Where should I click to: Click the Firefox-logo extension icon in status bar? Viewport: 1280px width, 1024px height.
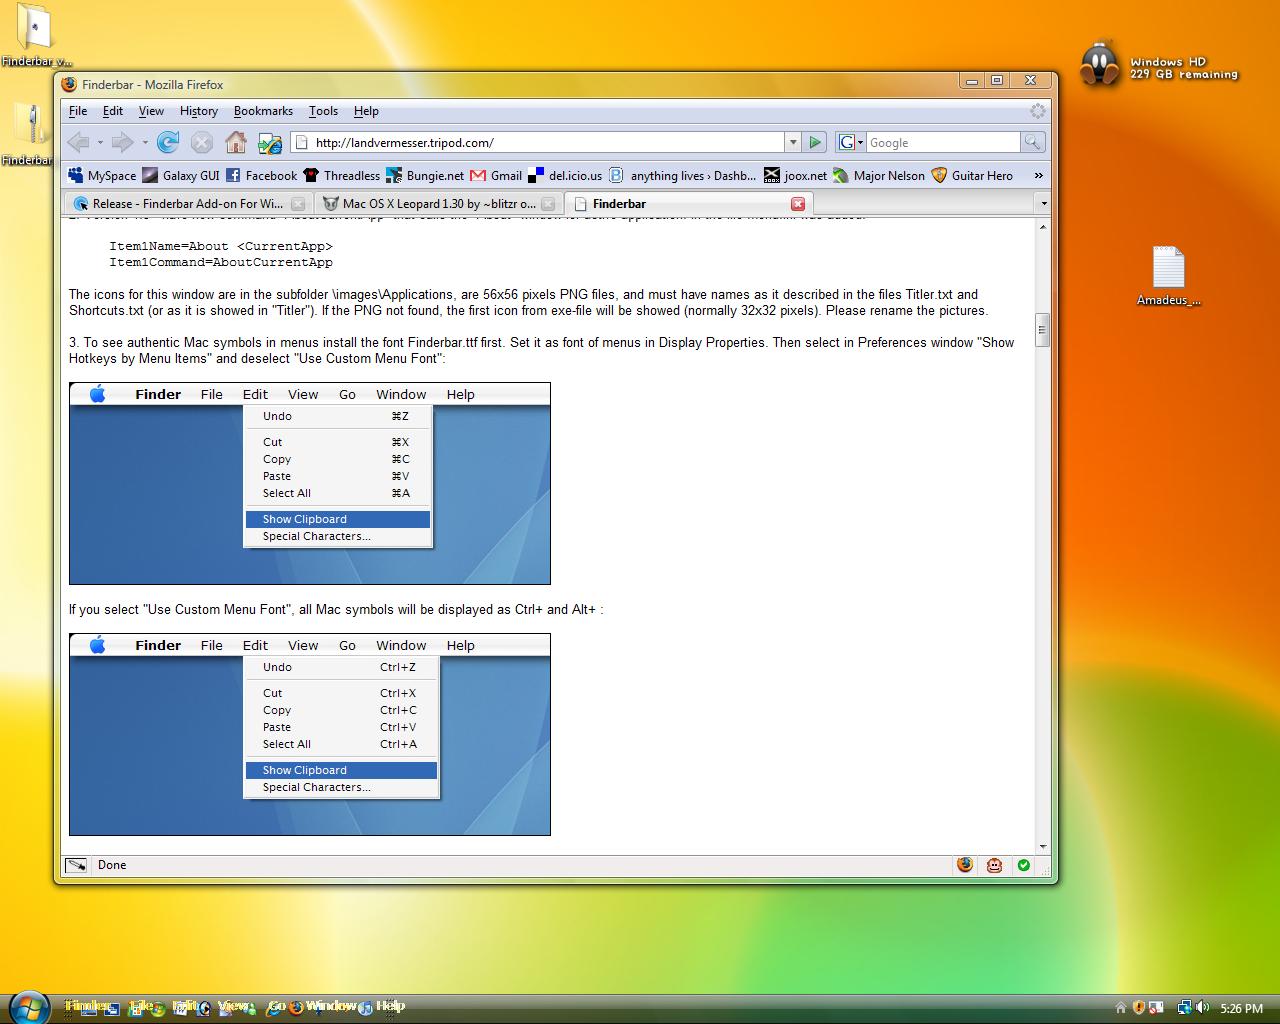click(x=965, y=865)
